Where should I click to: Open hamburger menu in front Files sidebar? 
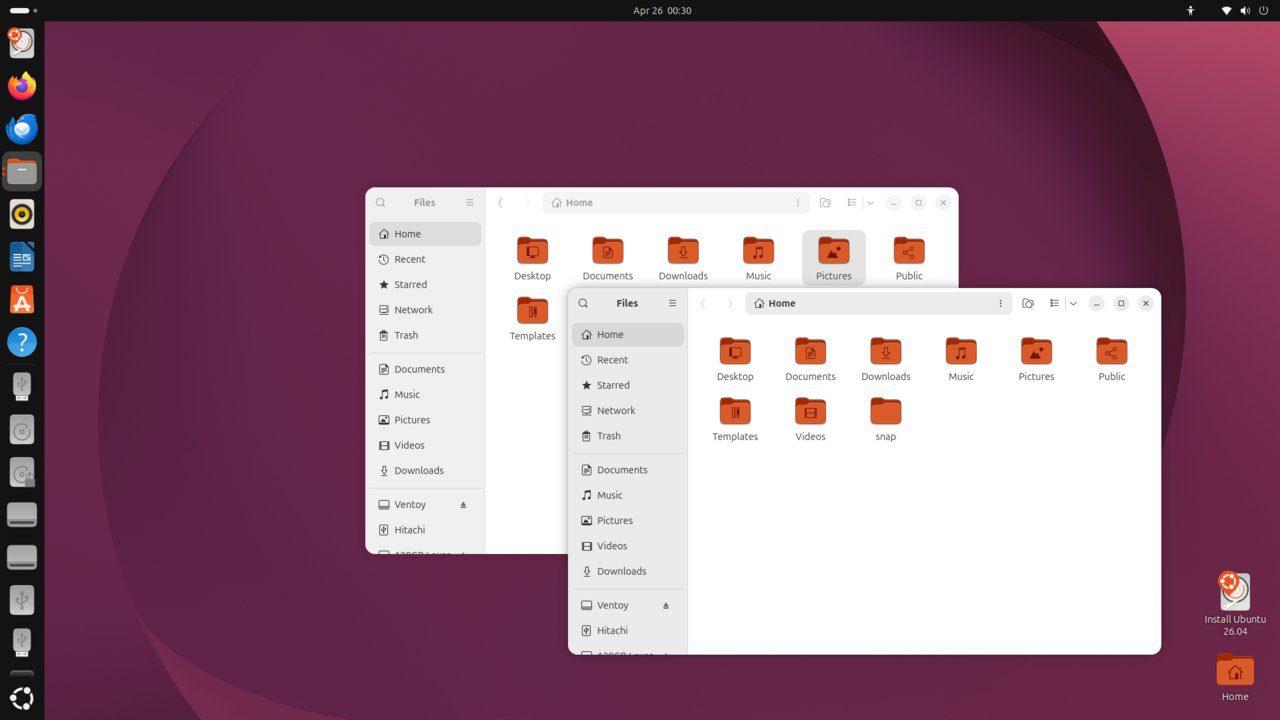pos(672,303)
